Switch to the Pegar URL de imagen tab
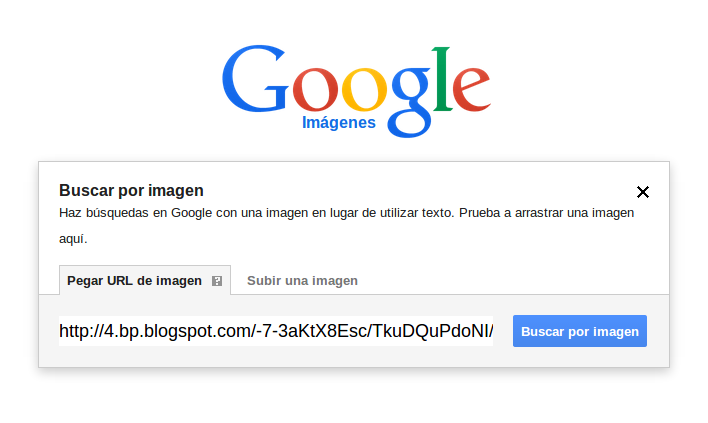Screen dimensions: 708x423 click(x=144, y=280)
